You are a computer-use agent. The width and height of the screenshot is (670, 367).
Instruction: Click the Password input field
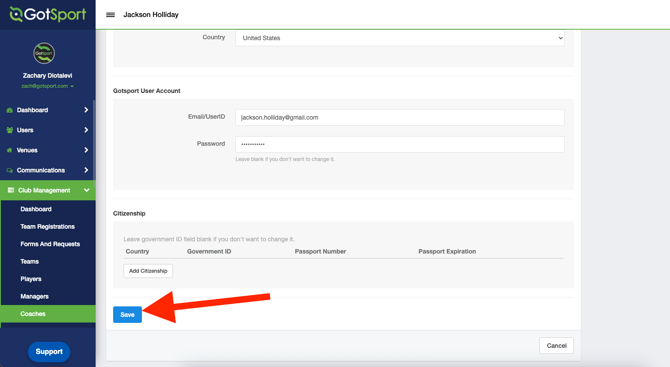(400, 144)
